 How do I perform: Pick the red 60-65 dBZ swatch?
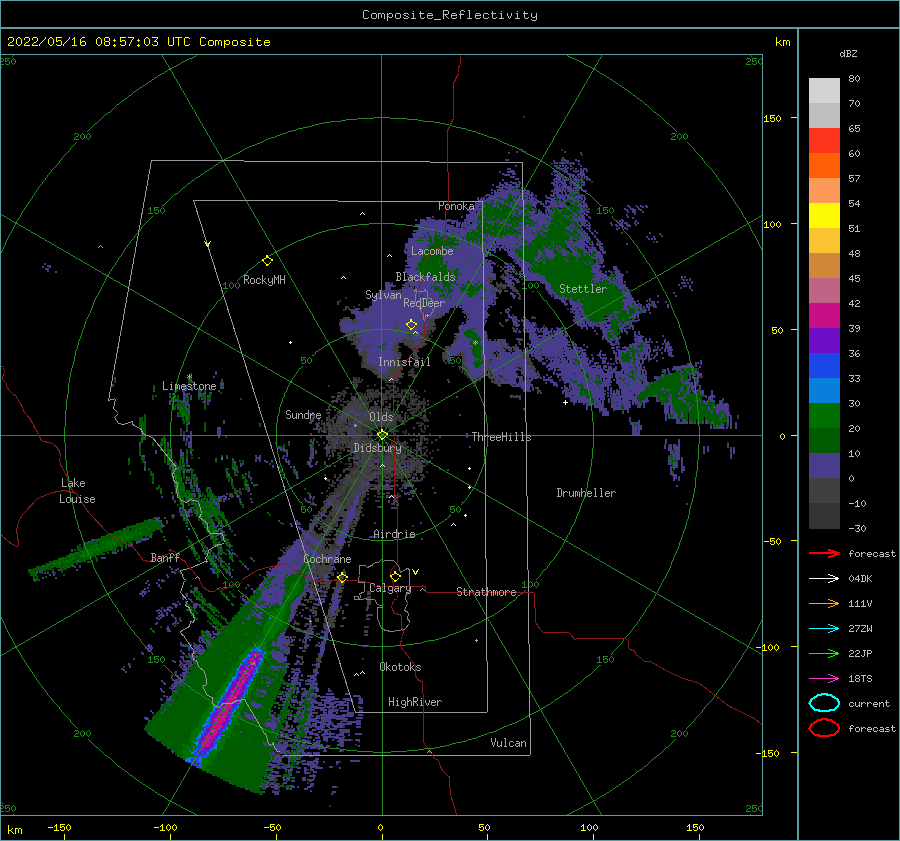coord(824,140)
